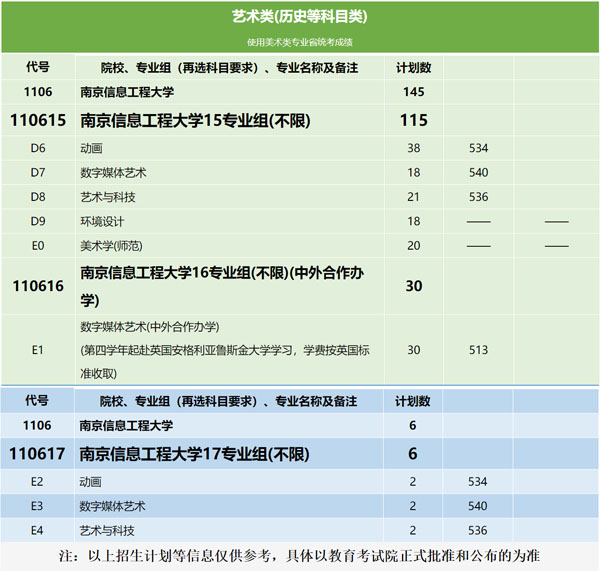Click 南京信息工程大学17专业组(不限)
Image resolution: width=600 pixels, height=572 pixels.
coord(194,454)
